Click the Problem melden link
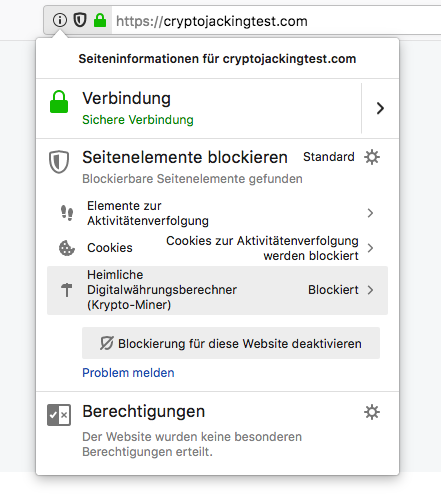The height and width of the screenshot is (496, 441). coord(128,373)
